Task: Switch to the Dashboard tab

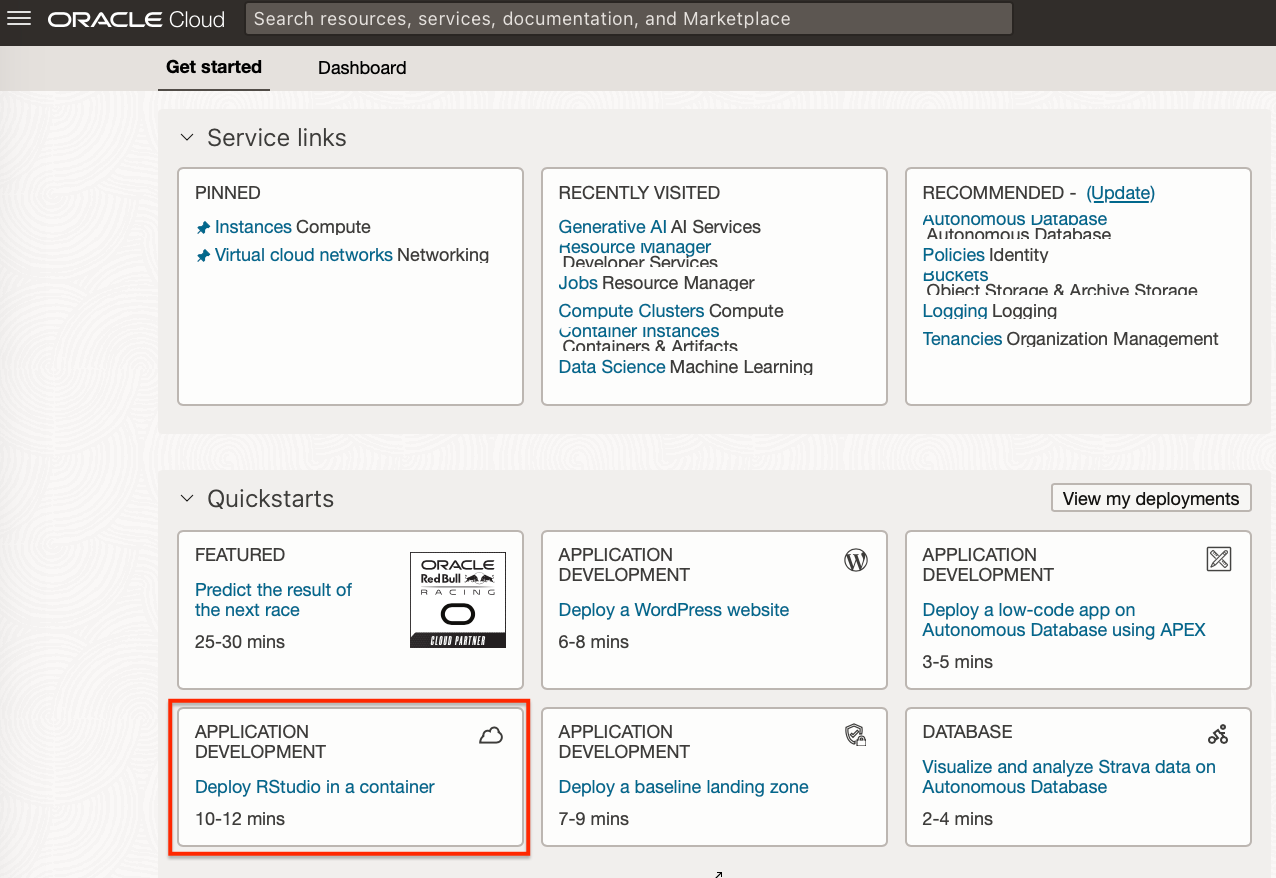Action: [x=362, y=68]
